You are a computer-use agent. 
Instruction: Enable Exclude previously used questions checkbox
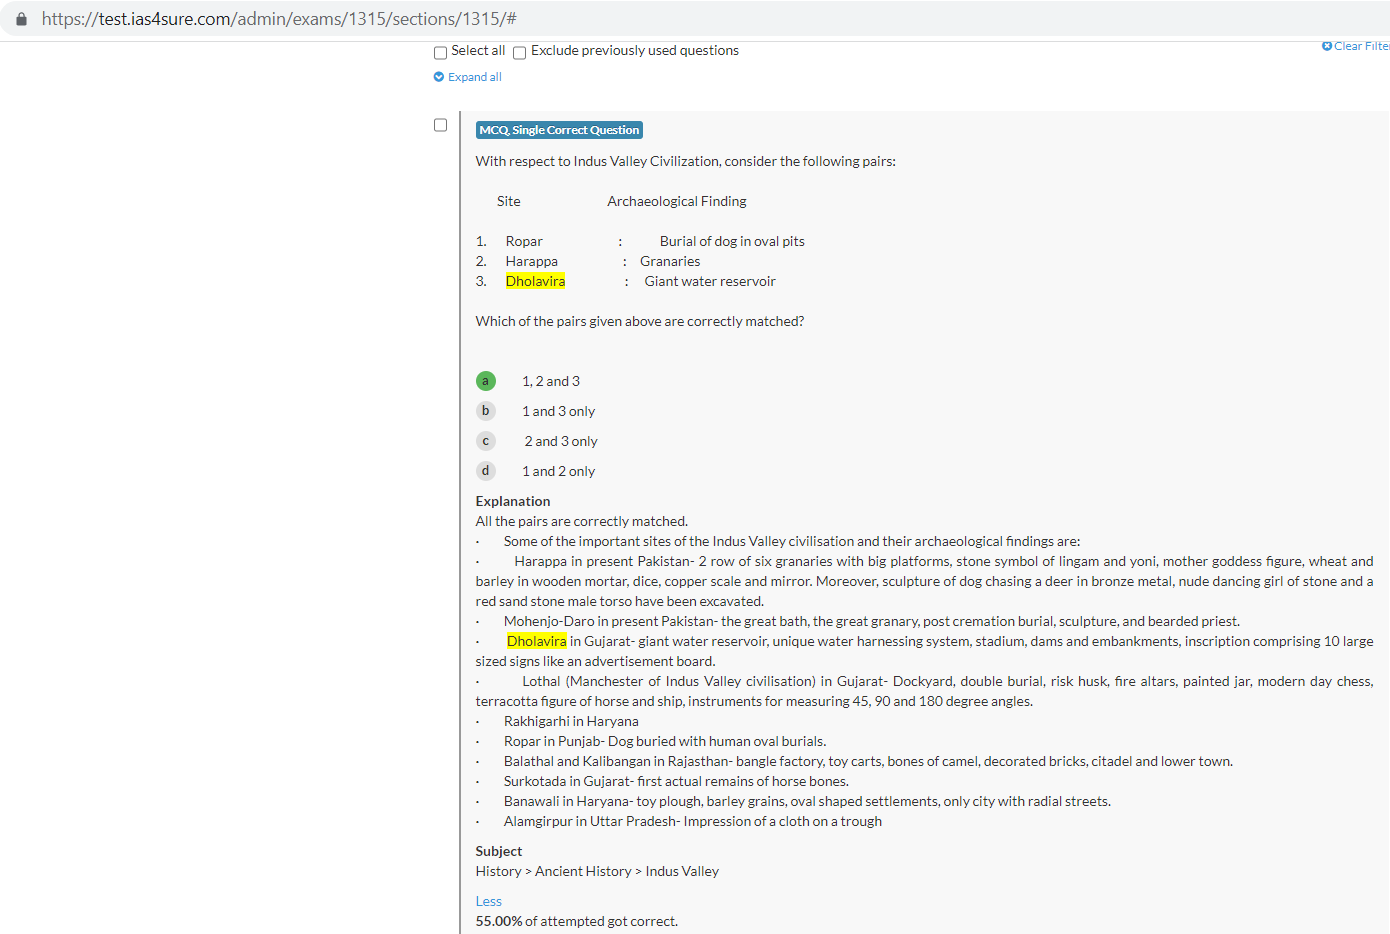[520, 53]
